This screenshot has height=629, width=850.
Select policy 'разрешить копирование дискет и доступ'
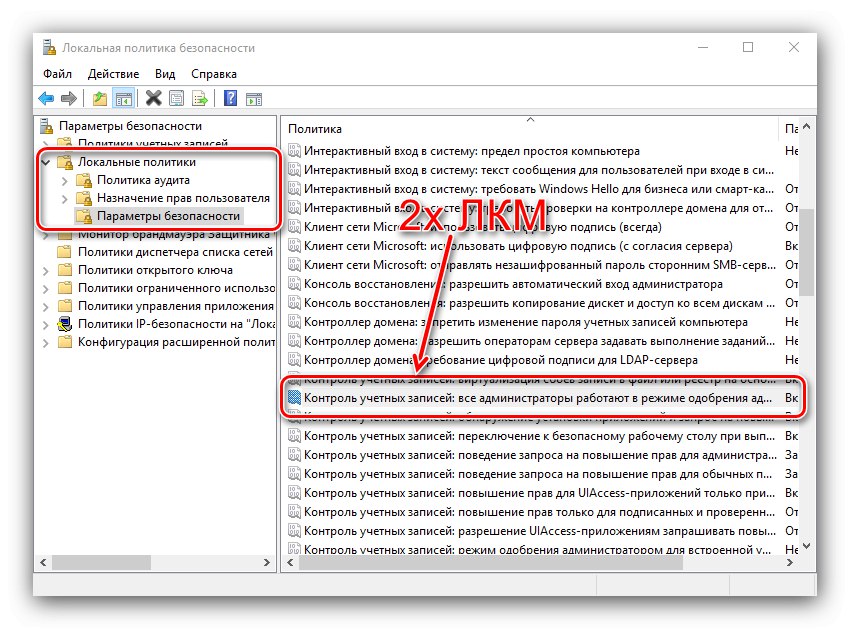(x=539, y=303)
